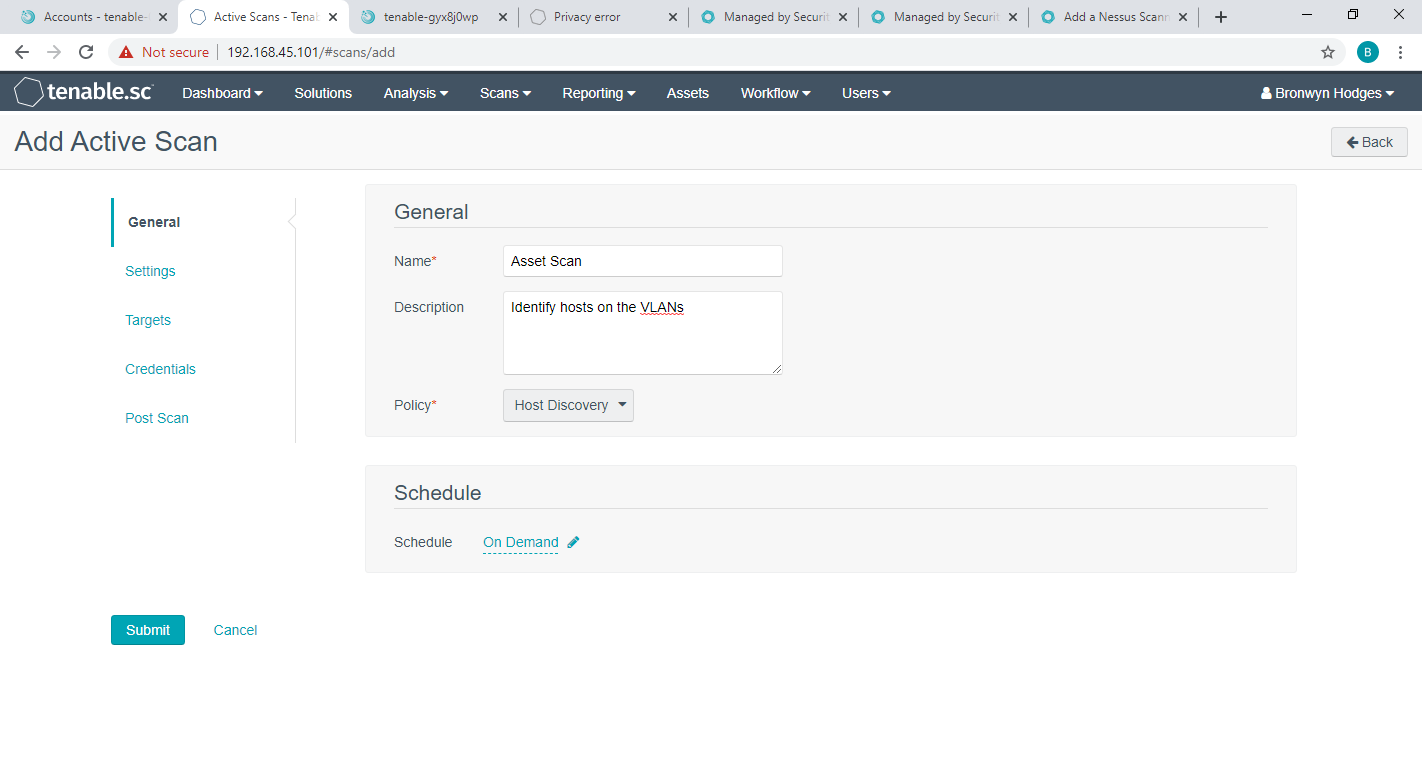Open the Dashboard dropdown menu

coord(222,93)
